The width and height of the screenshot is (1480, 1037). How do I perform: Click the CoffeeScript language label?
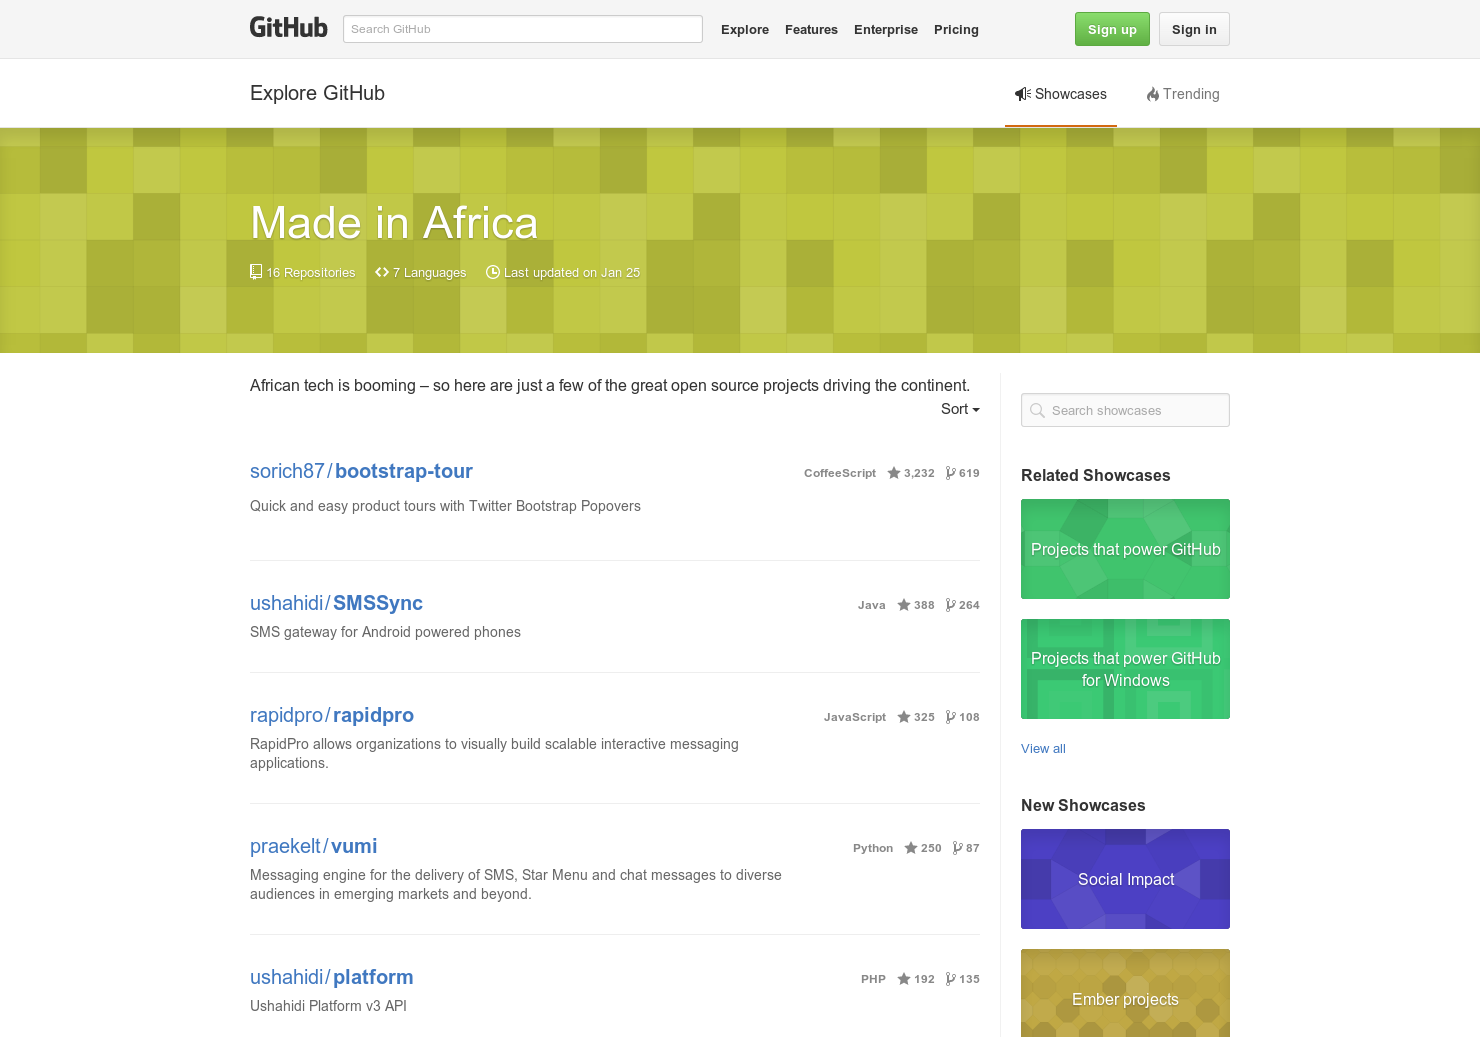(840, 473)
